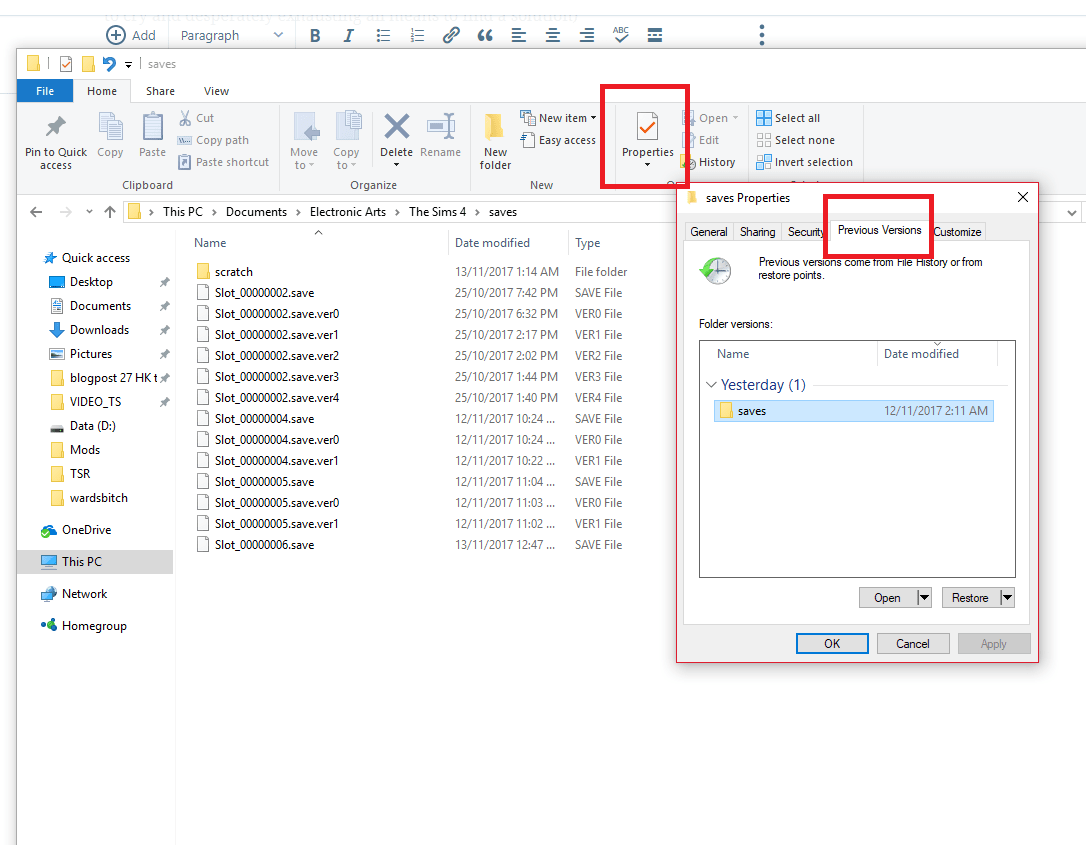Click the Up arrow navigation icon
This screenshot has height=845, width=1086.
(110, 212)
